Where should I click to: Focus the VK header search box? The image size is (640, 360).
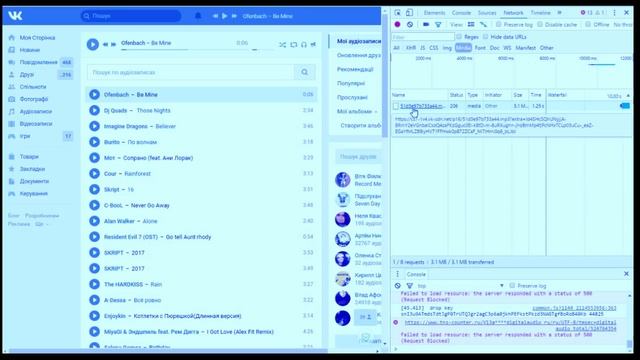click(131, 16)
